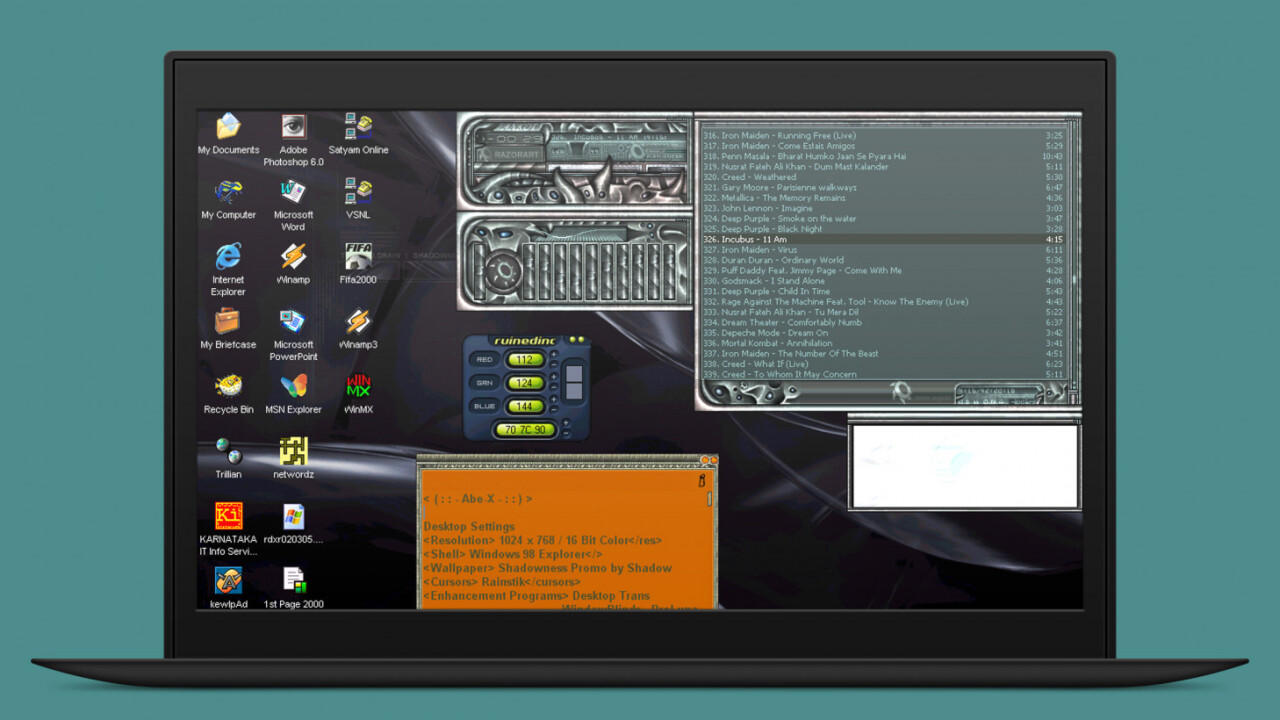
Task: Click the upper color preview swatch
Action: pyautogui.click(x=574, y=375)
